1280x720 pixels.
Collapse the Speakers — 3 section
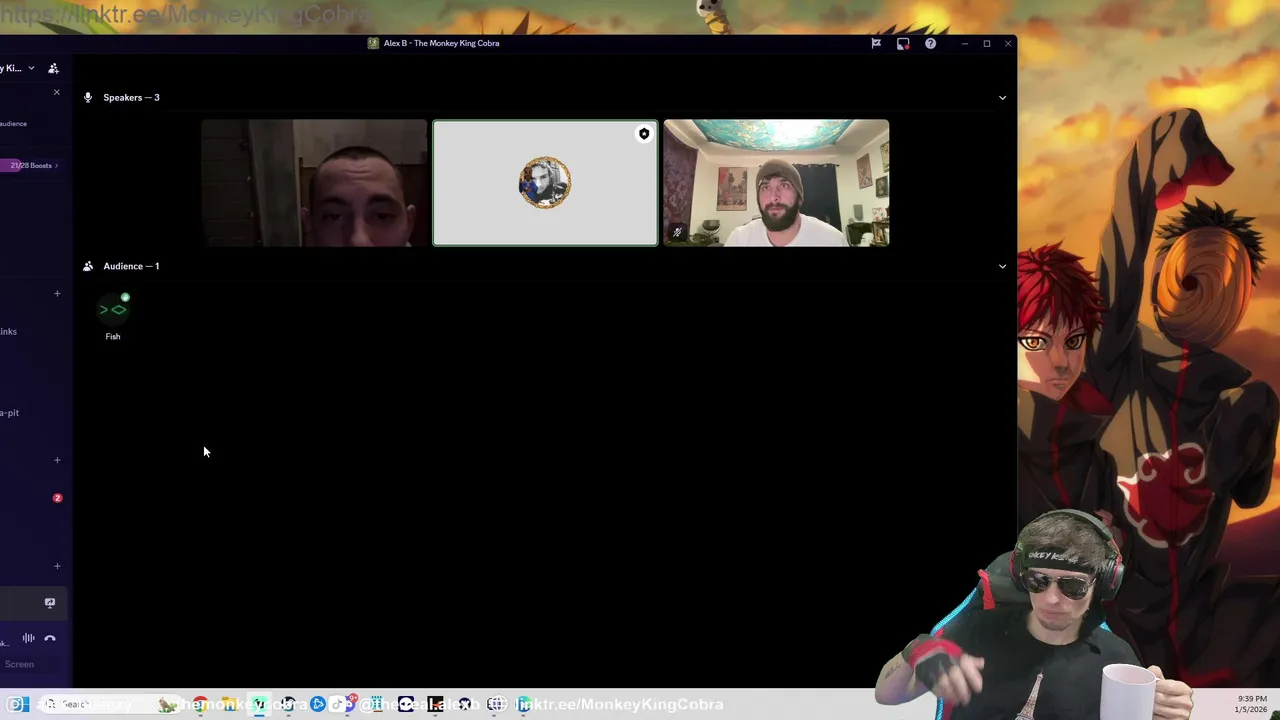click(x=1002, y=97)
